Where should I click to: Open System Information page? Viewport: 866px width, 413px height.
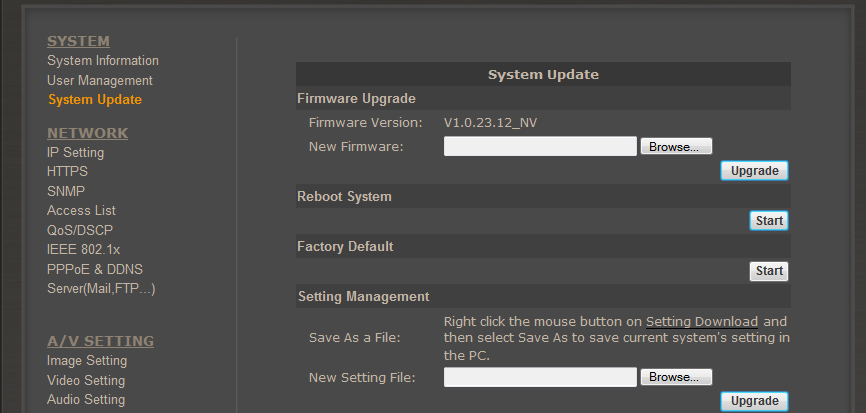coord(103,61)
